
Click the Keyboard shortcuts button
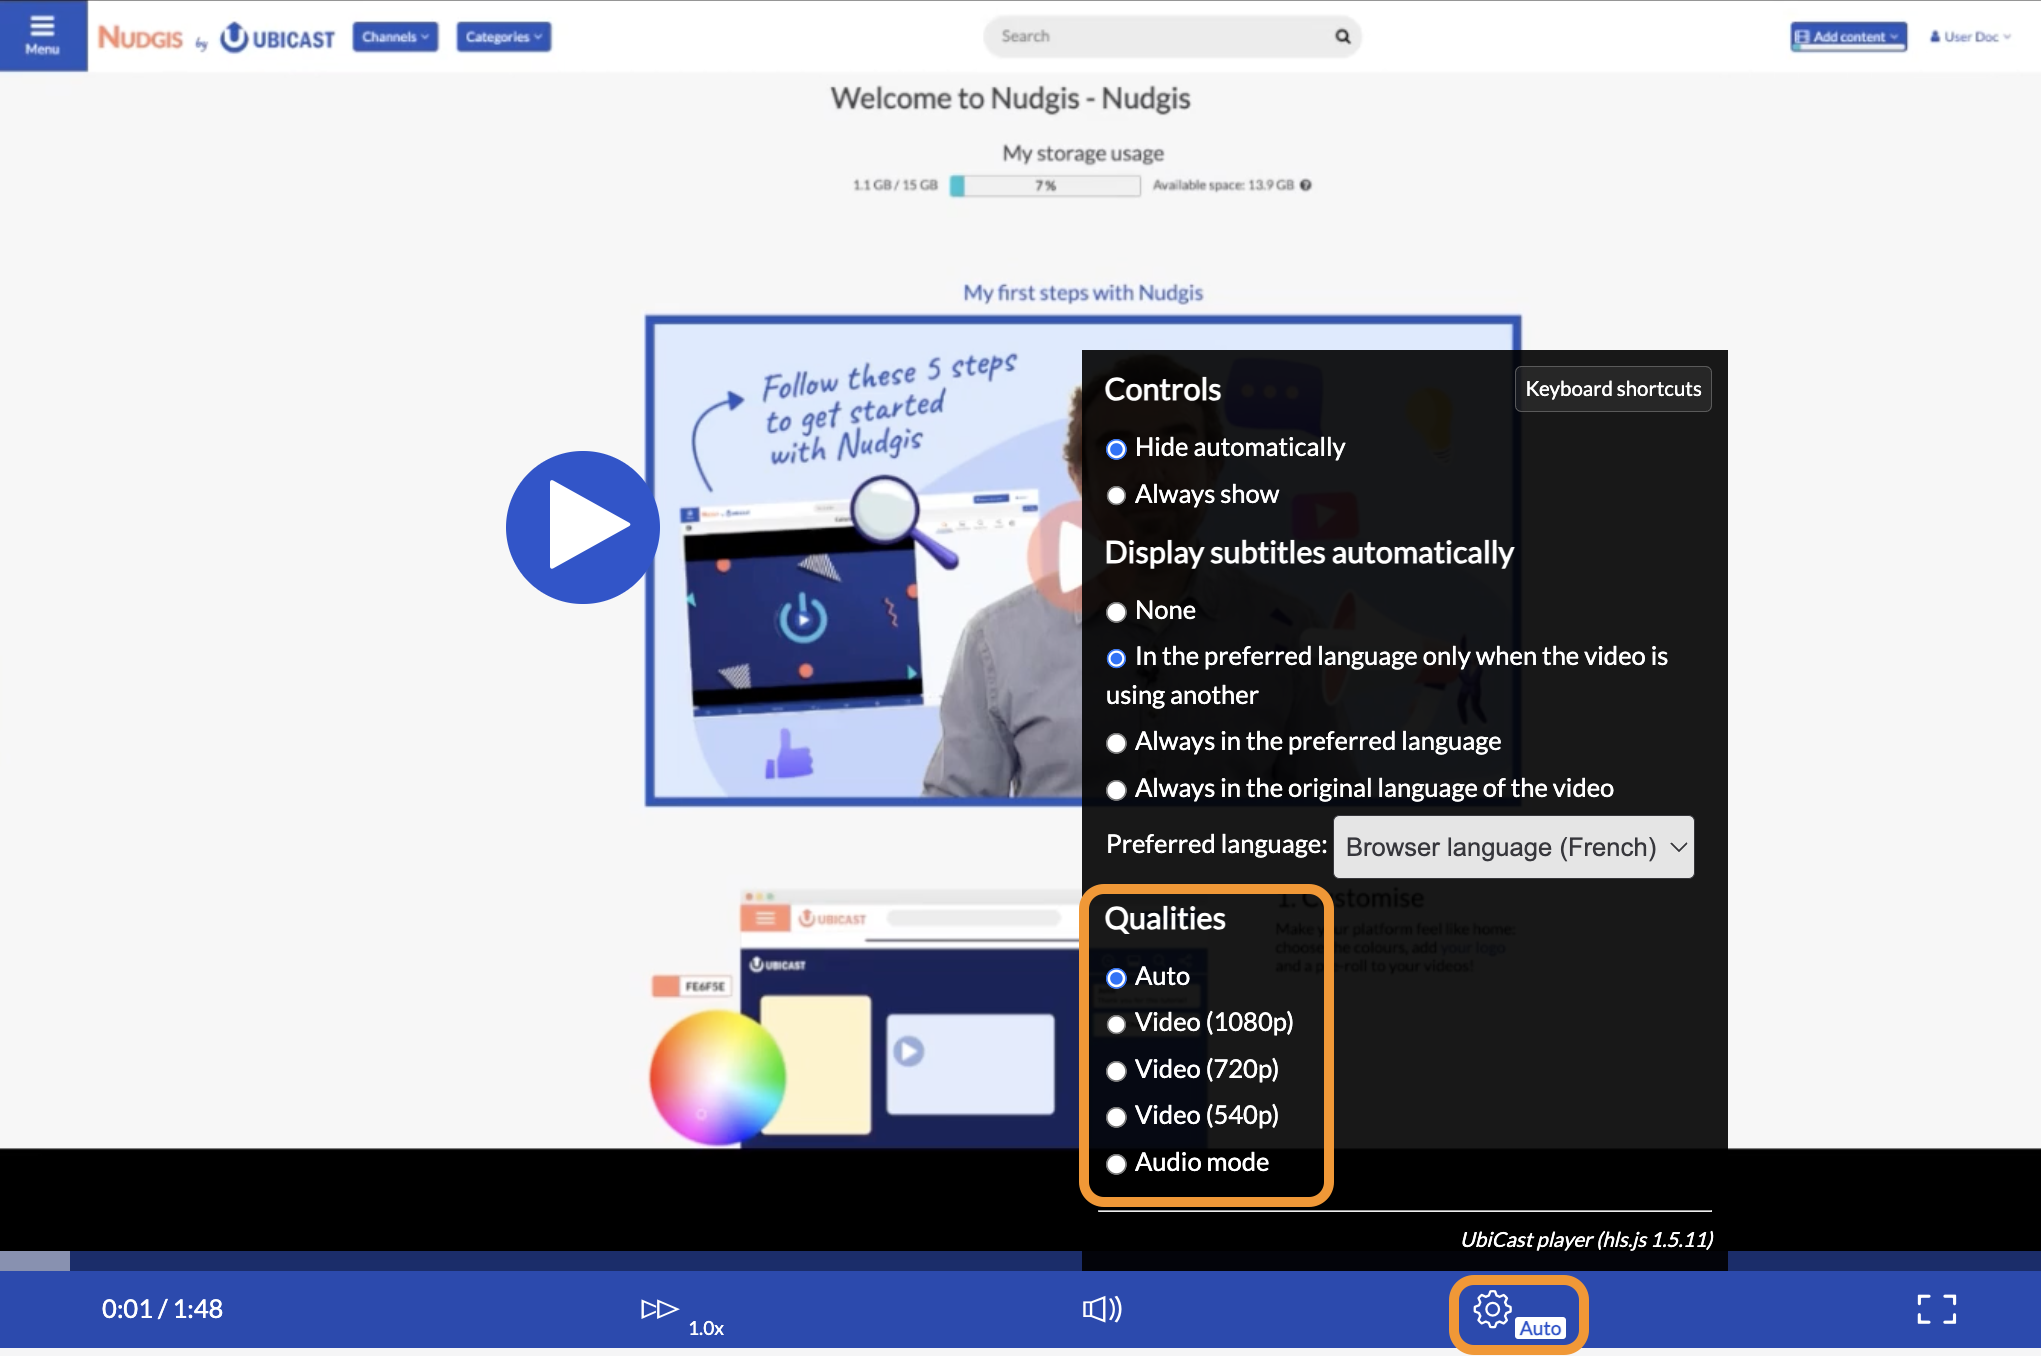coord(1613,389)
